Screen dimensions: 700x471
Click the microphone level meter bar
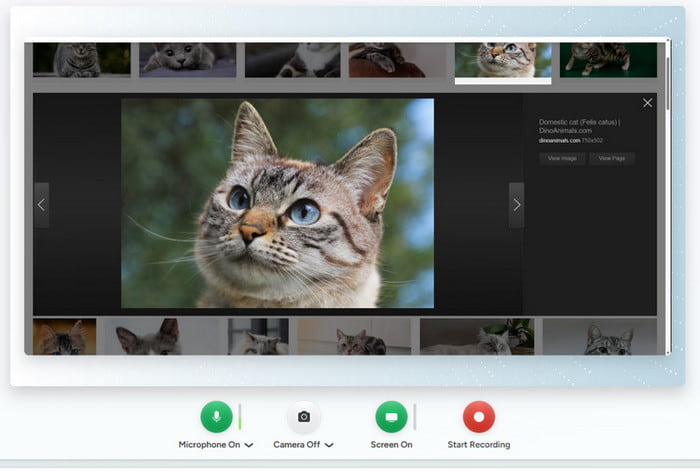click(240, 417)
